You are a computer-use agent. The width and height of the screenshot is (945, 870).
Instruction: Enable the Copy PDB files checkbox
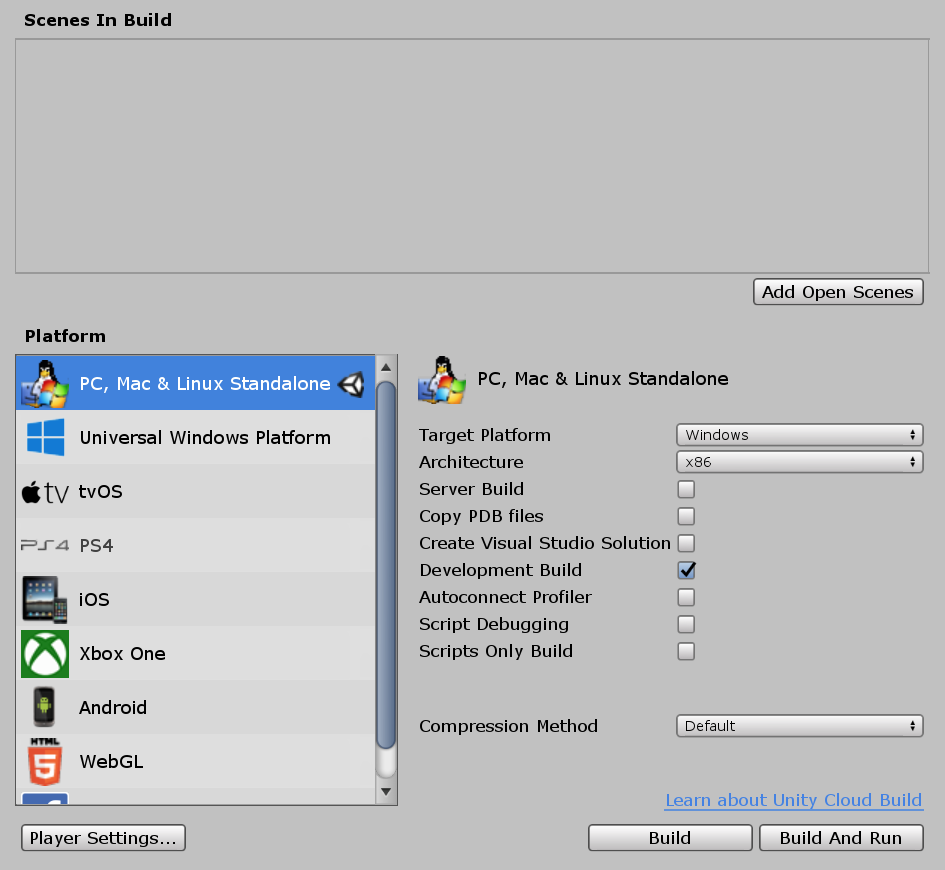pyautogui.click(x=686, y=516)
